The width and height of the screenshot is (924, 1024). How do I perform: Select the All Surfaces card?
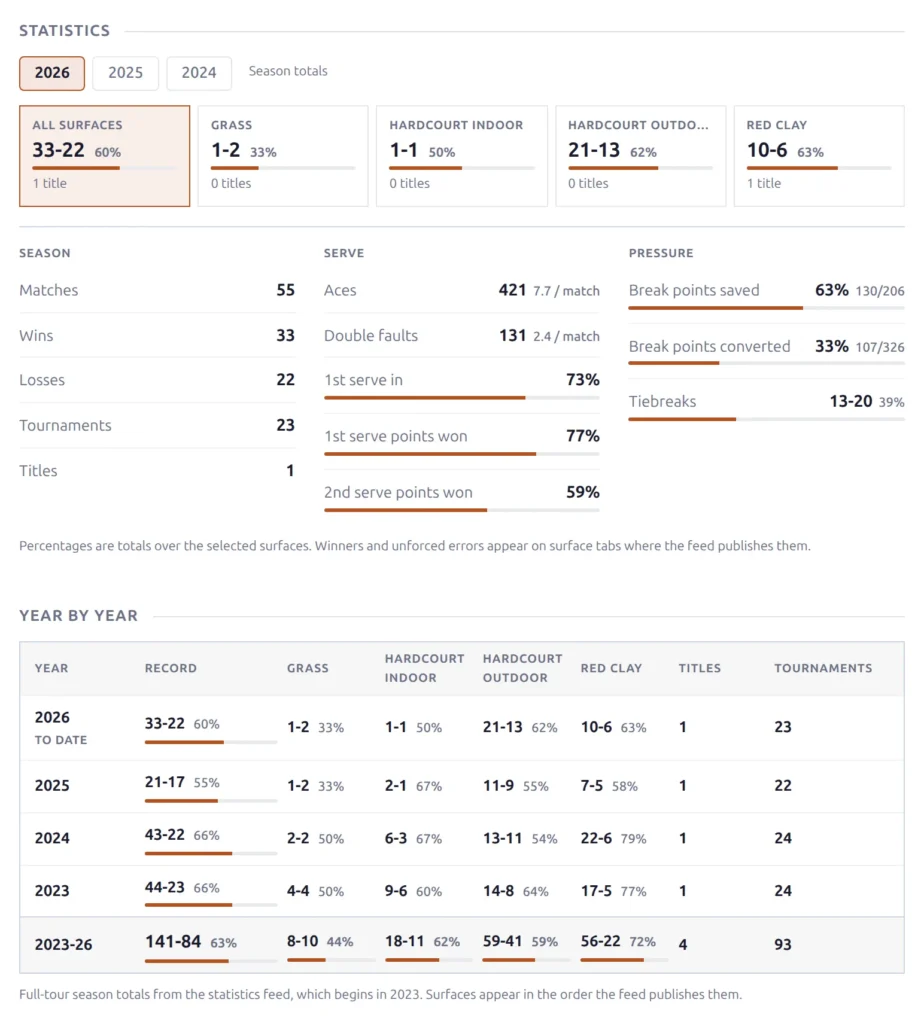104,156
